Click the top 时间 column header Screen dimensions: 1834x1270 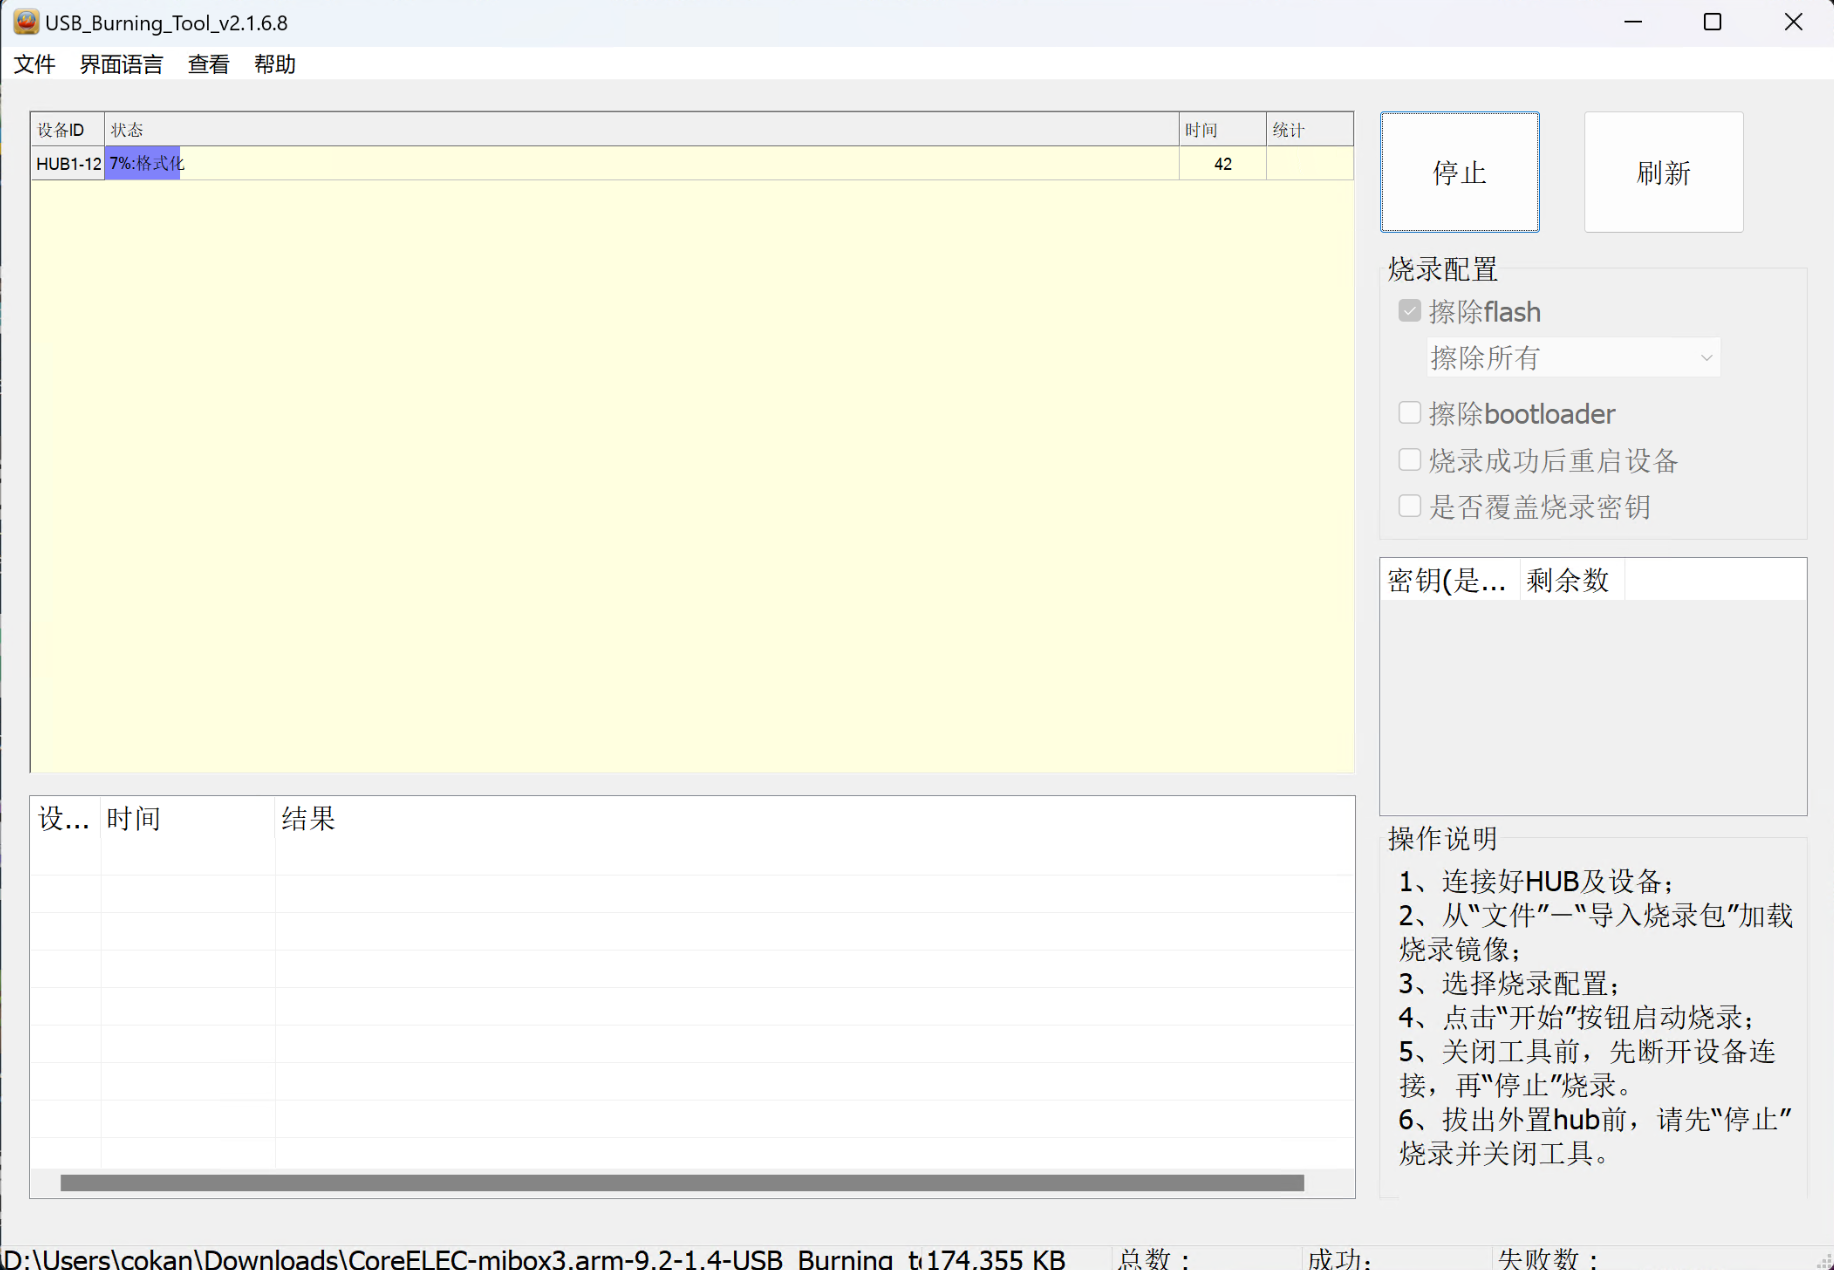pyautogui.click(x=1222, y=130)
